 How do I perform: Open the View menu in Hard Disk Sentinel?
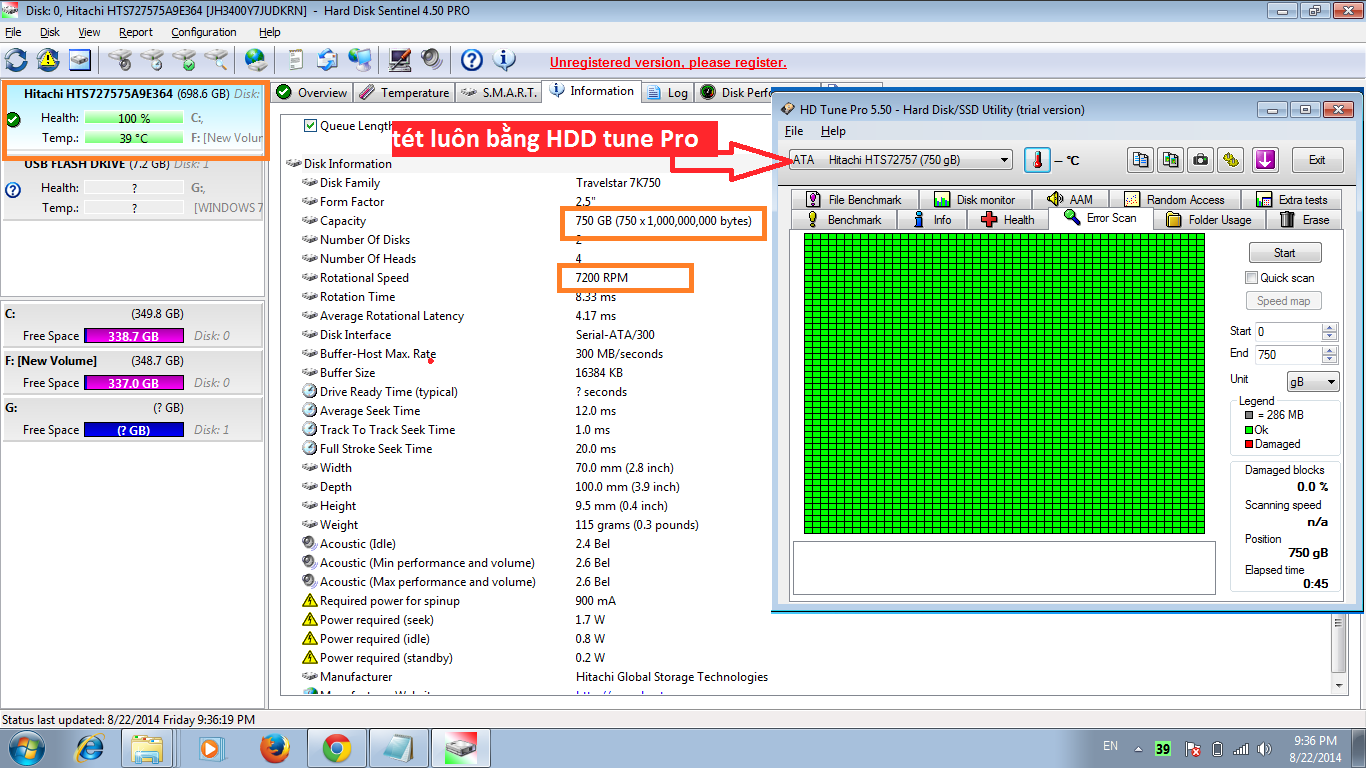[89, 32]
